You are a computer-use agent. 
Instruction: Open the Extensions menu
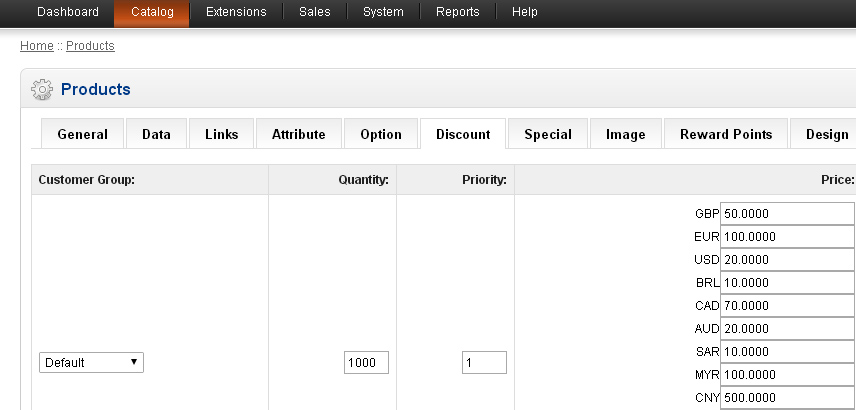tap(236, 12)
